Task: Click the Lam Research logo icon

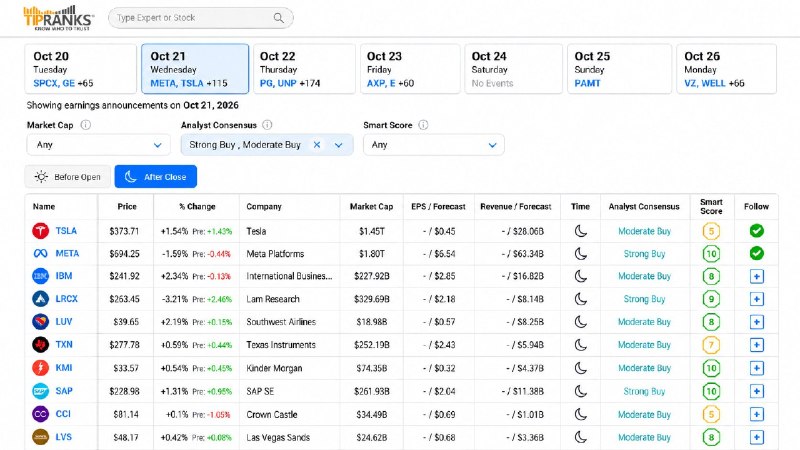Action: (x=40, y=299)
